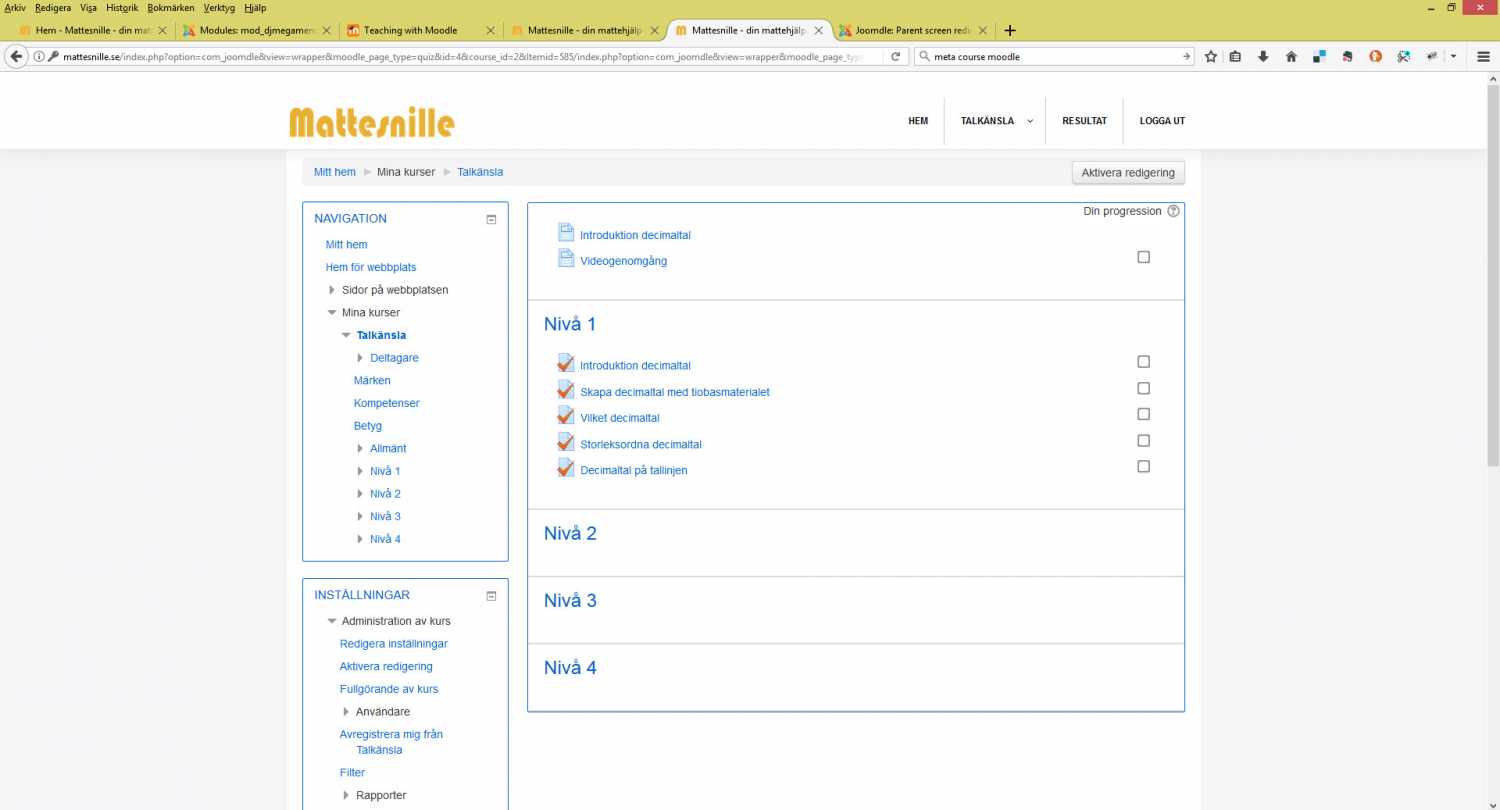Go to Hem in the site menu

point(918,121)
